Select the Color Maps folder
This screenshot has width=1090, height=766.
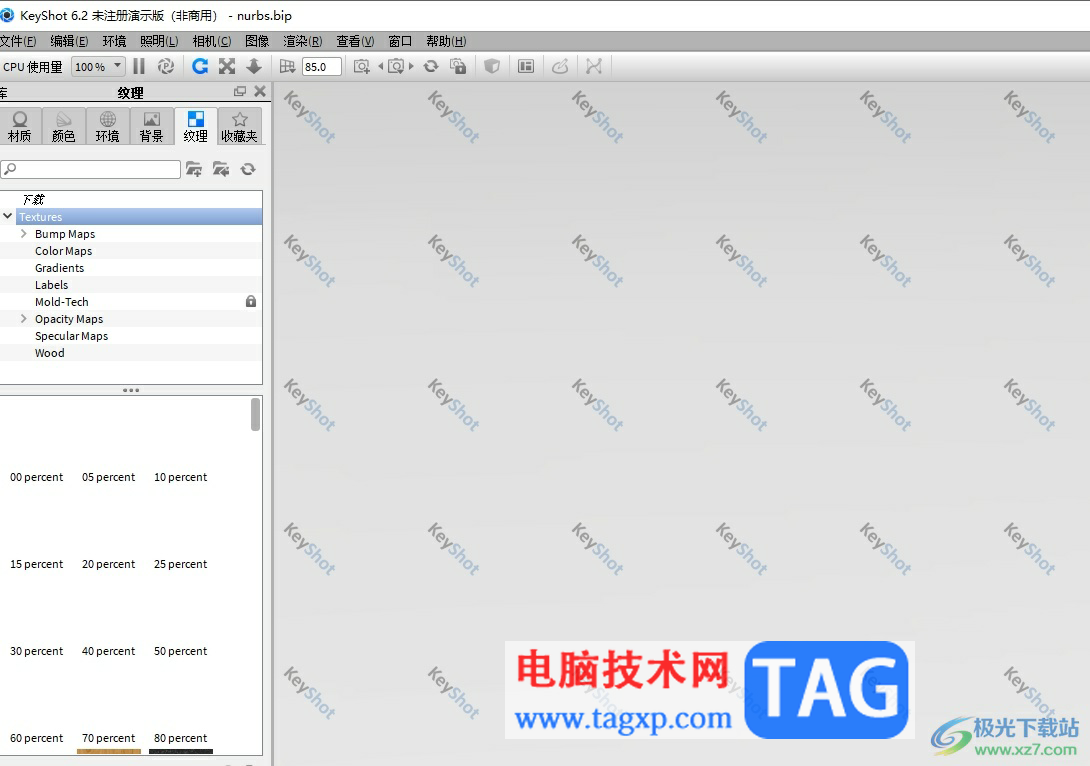coord(63,250)
